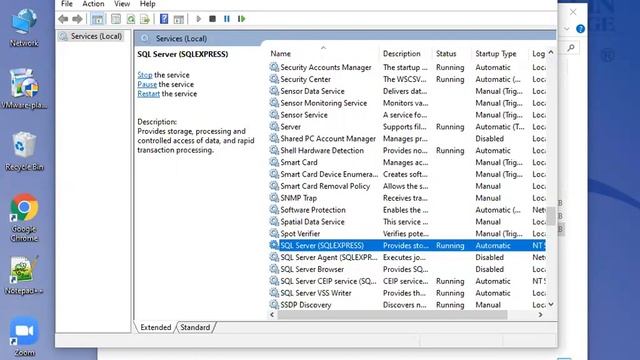This screenshot has width=640, height=360.
Task: Select SQL Server Agent (SQLEXPRESS) service
Action: pos(407,257)
